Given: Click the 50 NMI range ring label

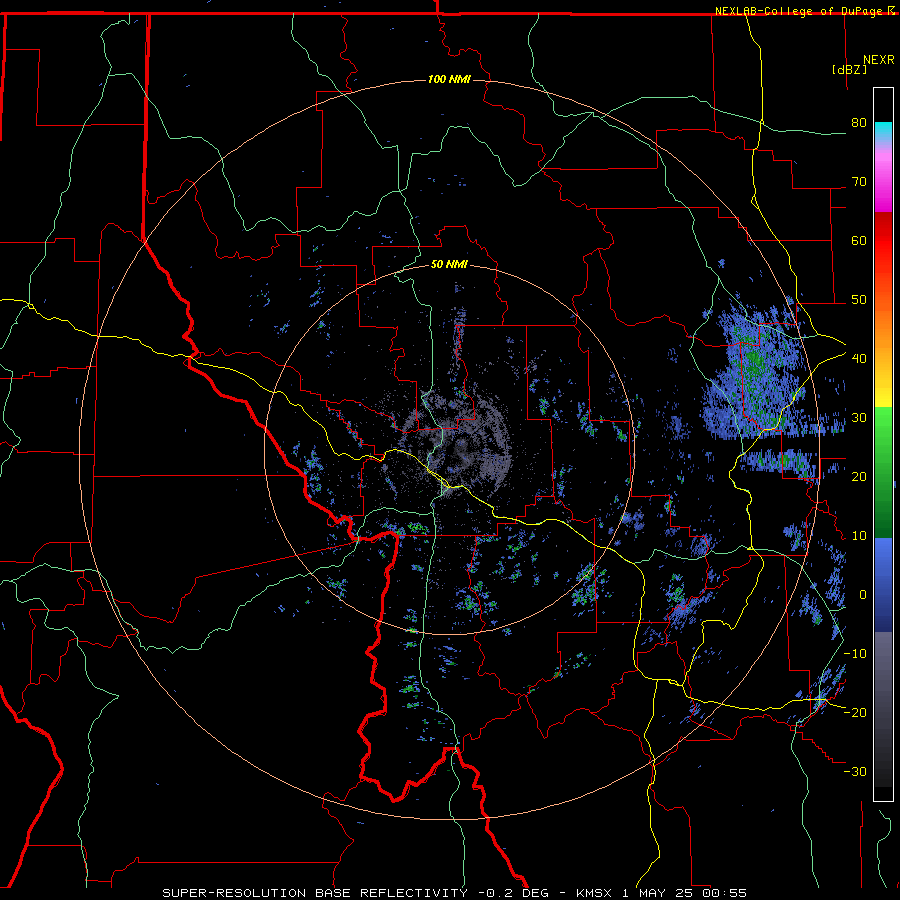Looking at the screenshot, I should [x=449, y=265].
